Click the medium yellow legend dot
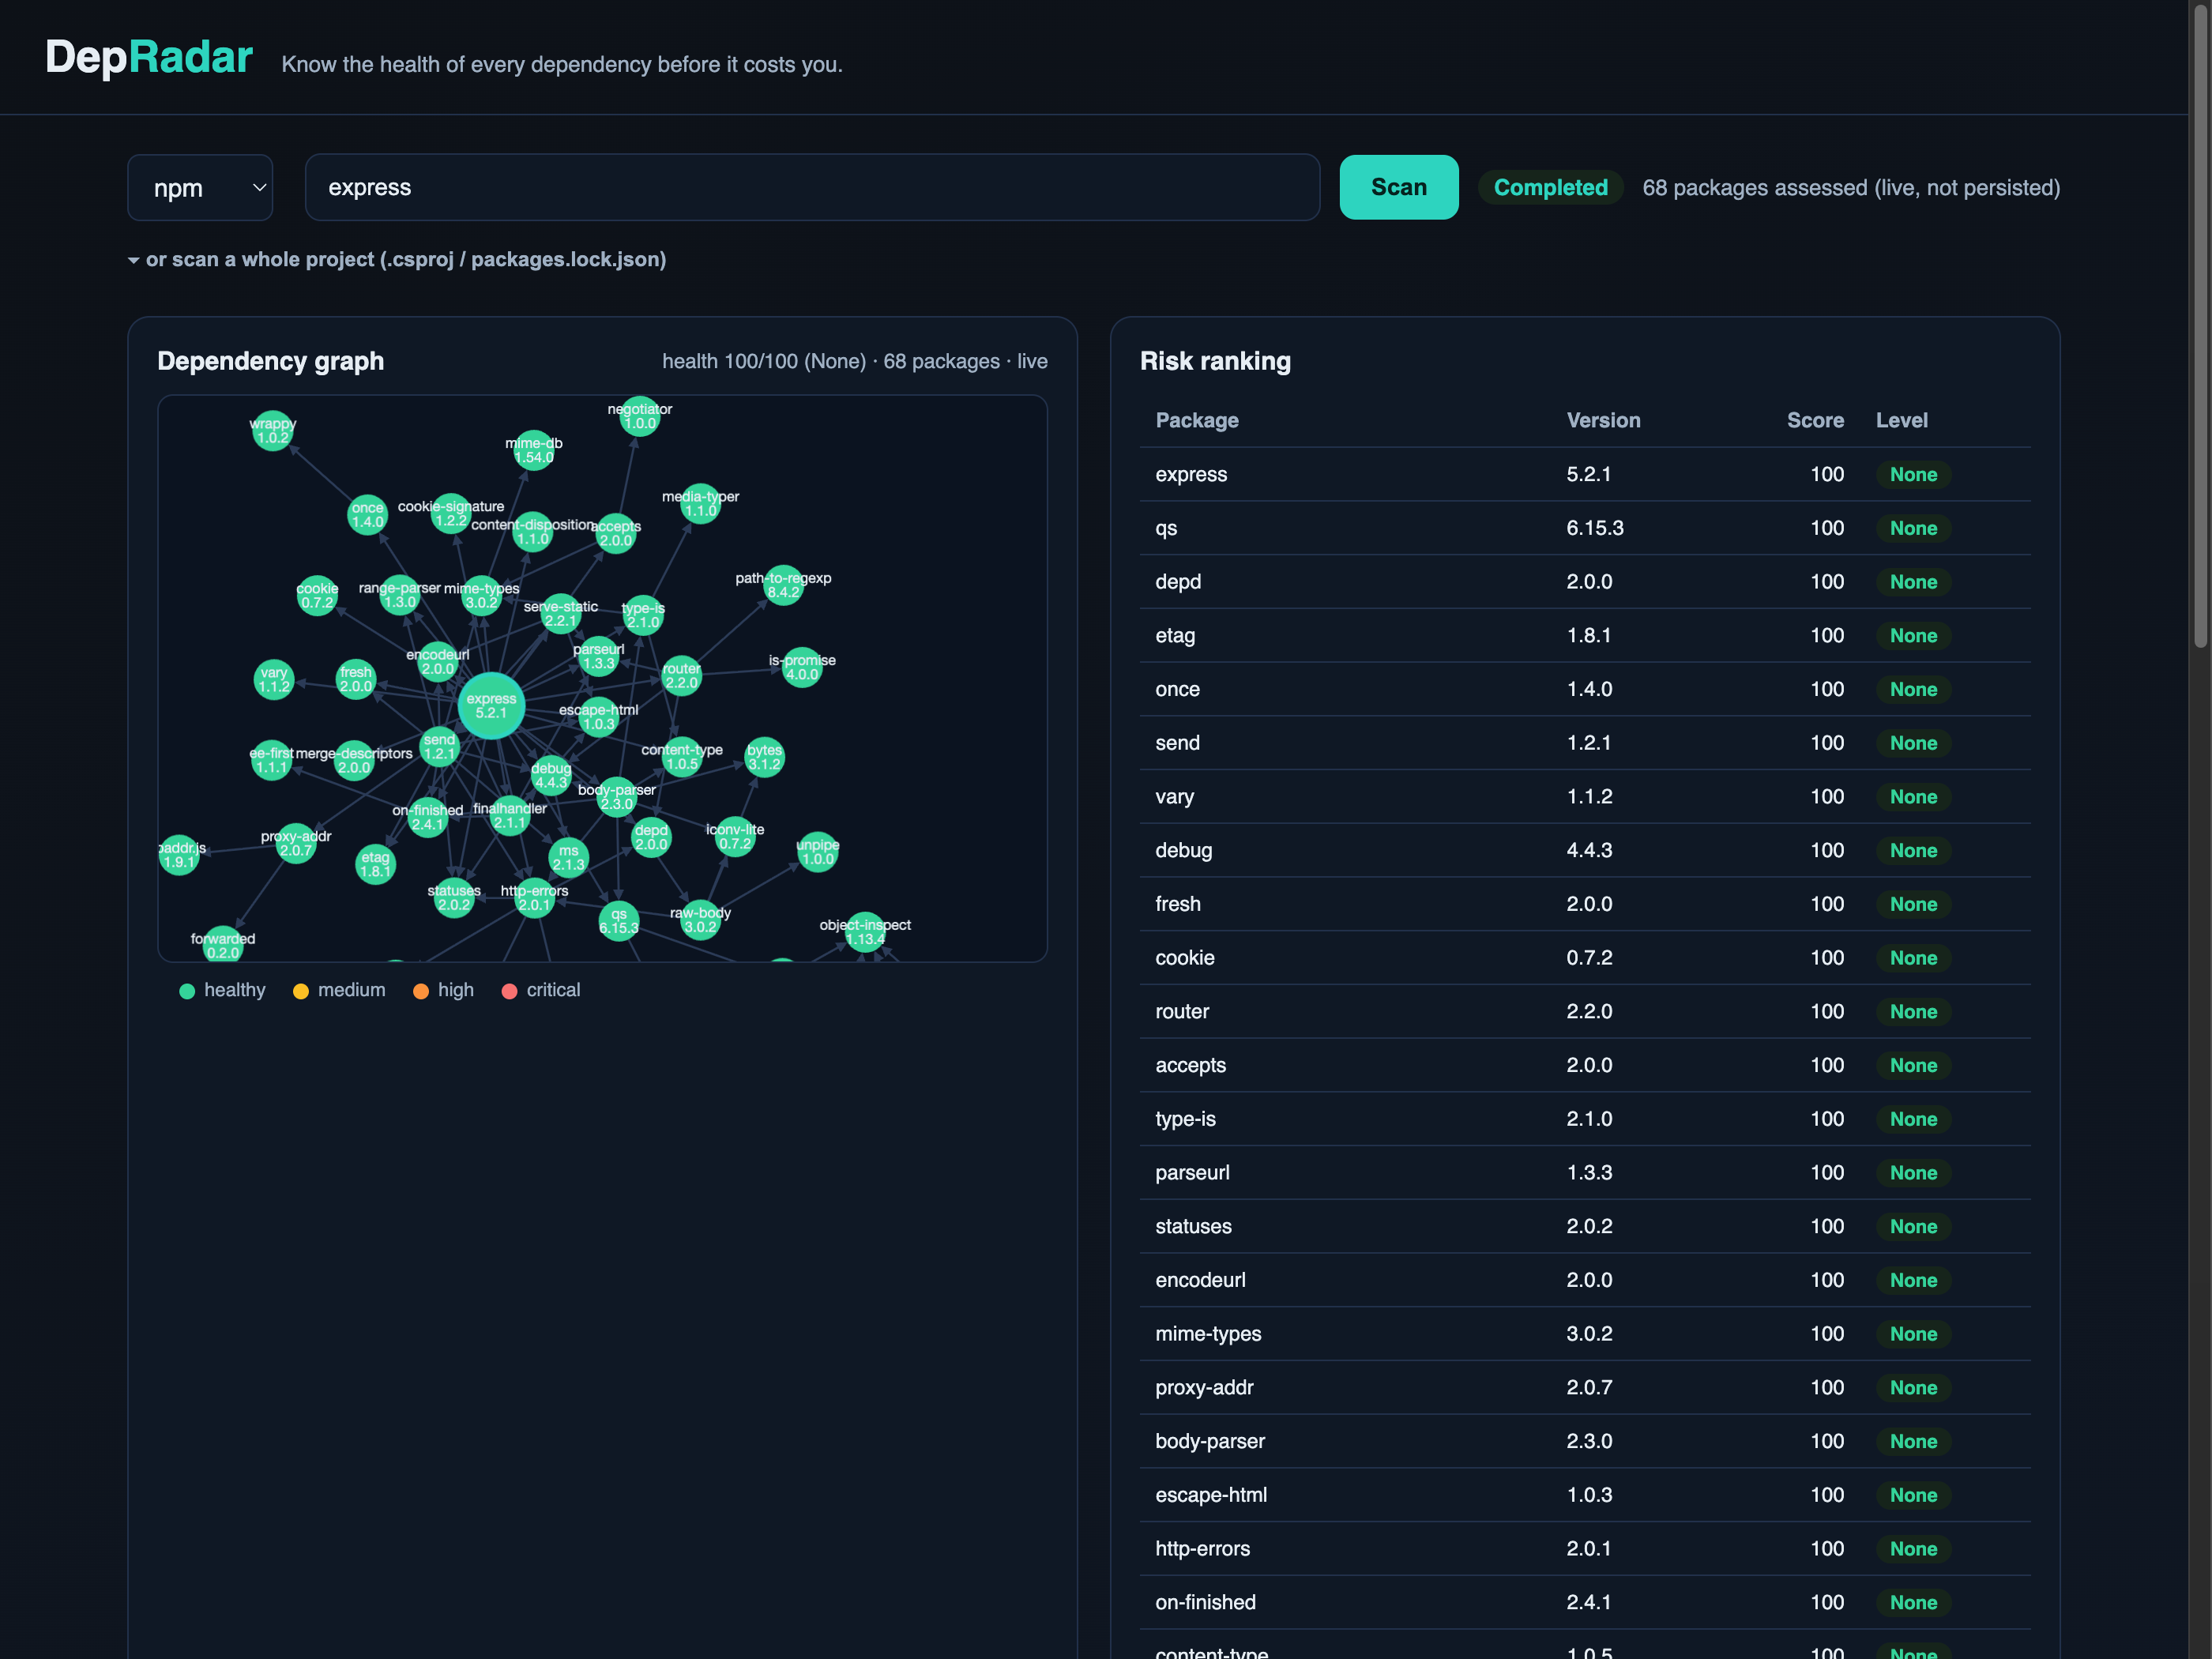The width and height of the screenshot is (2212, 1659). tap(300, 991)
